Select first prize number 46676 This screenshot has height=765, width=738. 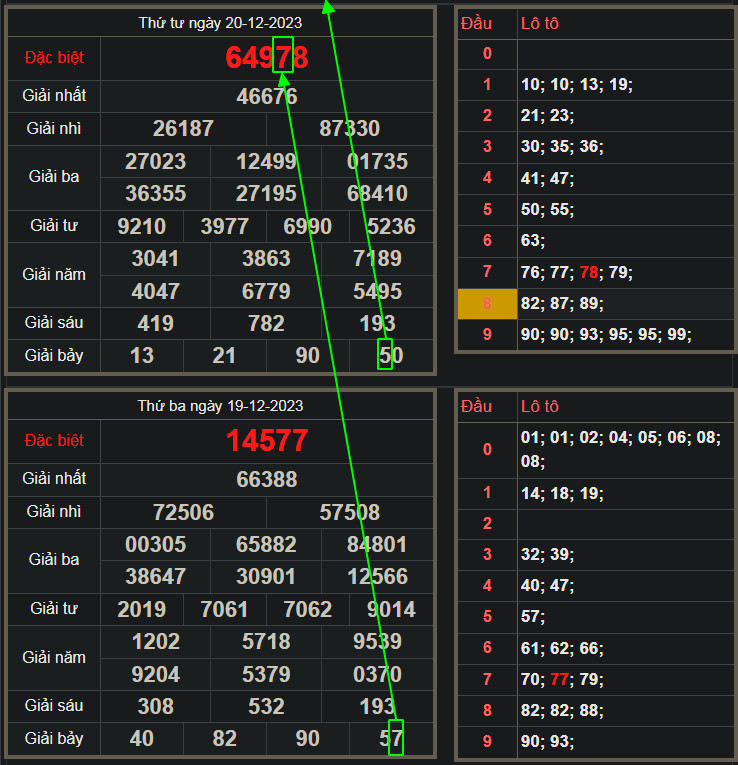(266, 97)
